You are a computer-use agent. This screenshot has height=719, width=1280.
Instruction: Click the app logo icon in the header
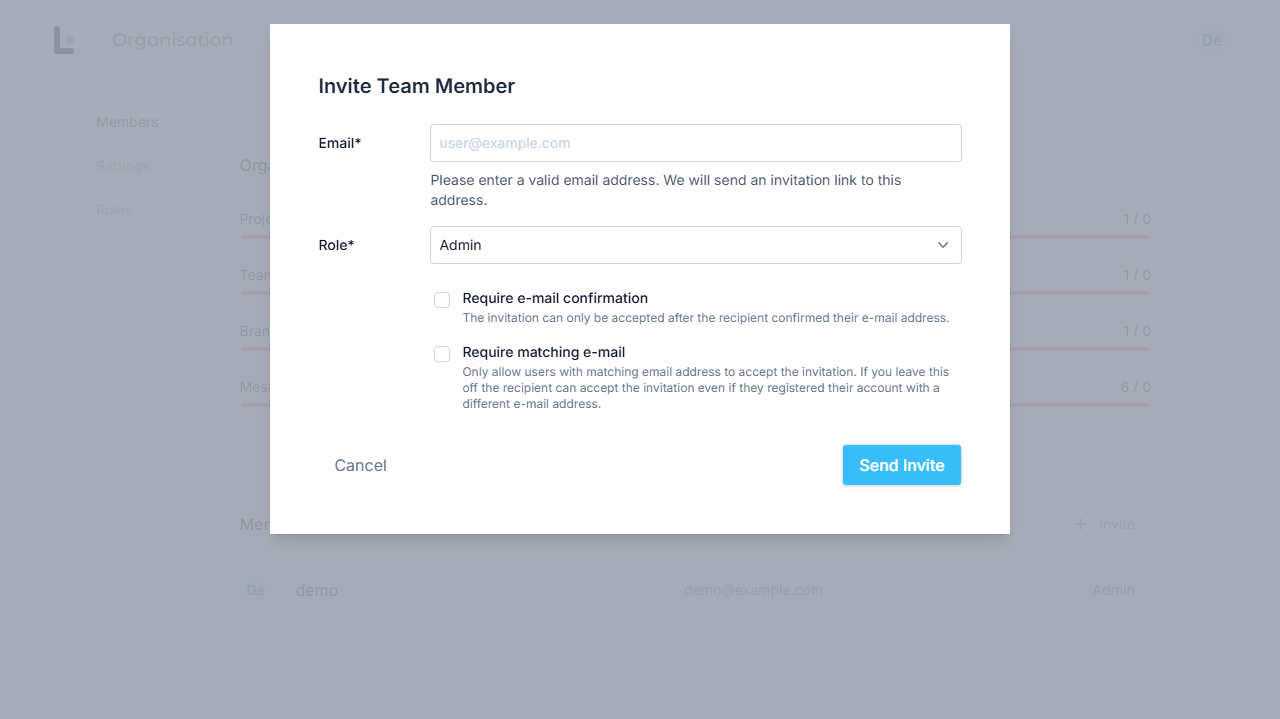[x=64, y=40]
